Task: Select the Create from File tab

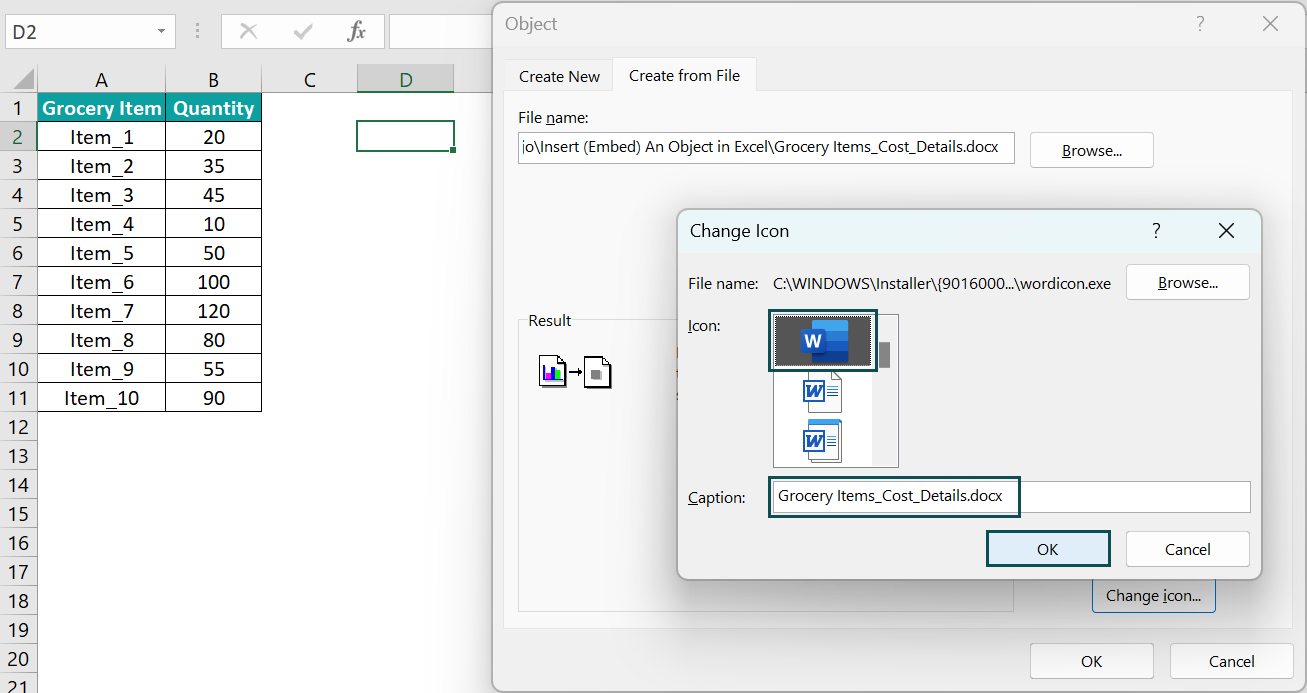Action: click(x=684, y=75)
